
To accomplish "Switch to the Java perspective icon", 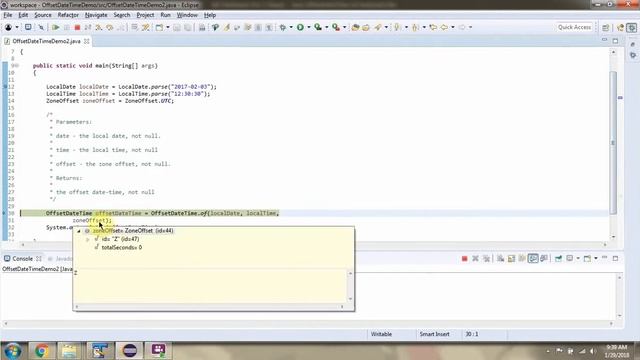I will tap(620, 27).
